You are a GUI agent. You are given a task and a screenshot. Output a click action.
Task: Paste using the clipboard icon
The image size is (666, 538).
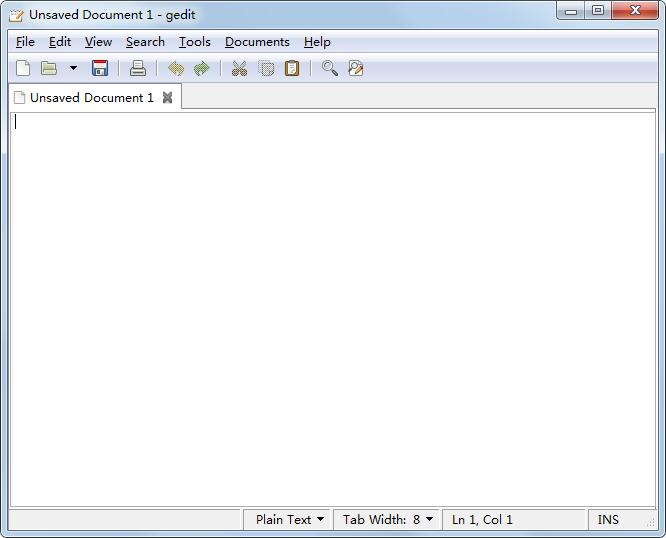292,69
